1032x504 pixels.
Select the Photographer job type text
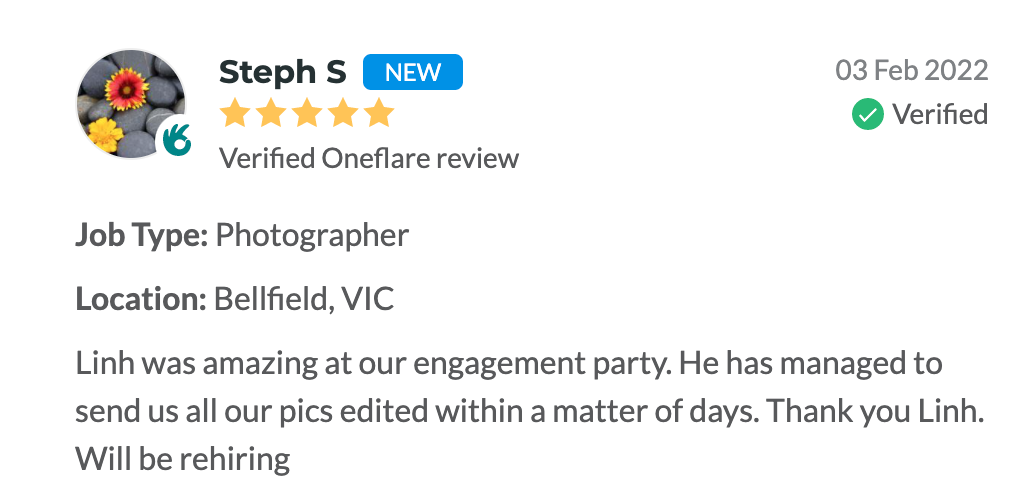(x=312, y=235)
